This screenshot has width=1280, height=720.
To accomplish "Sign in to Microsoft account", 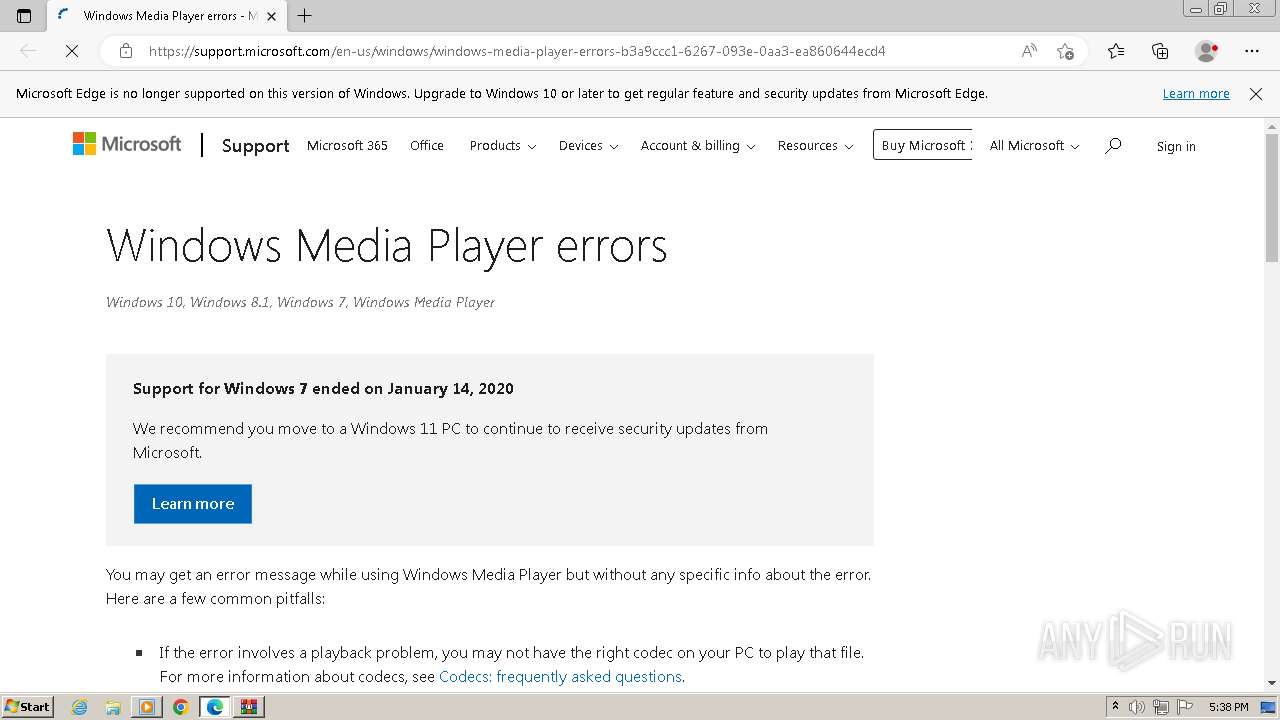I will pos(1176,146).
